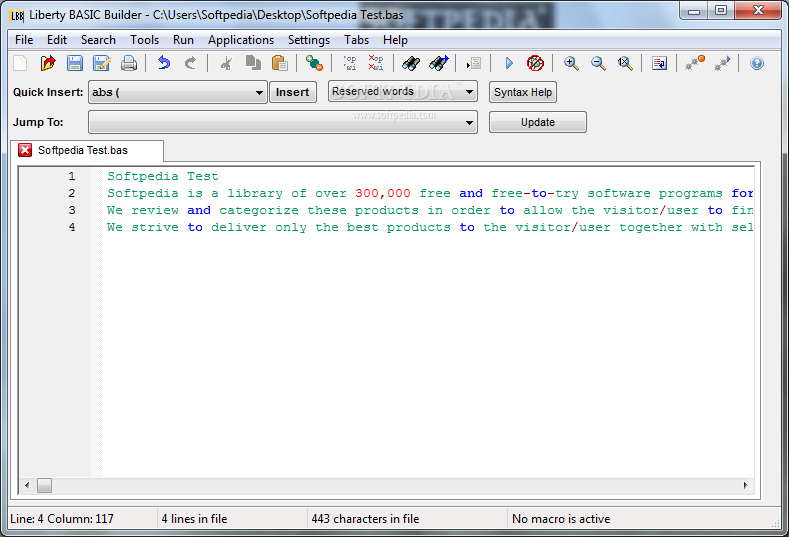Click the green and orange spheres toolbar icon
789x537 pixels.
pyautogui.click(x=314, y=63)
